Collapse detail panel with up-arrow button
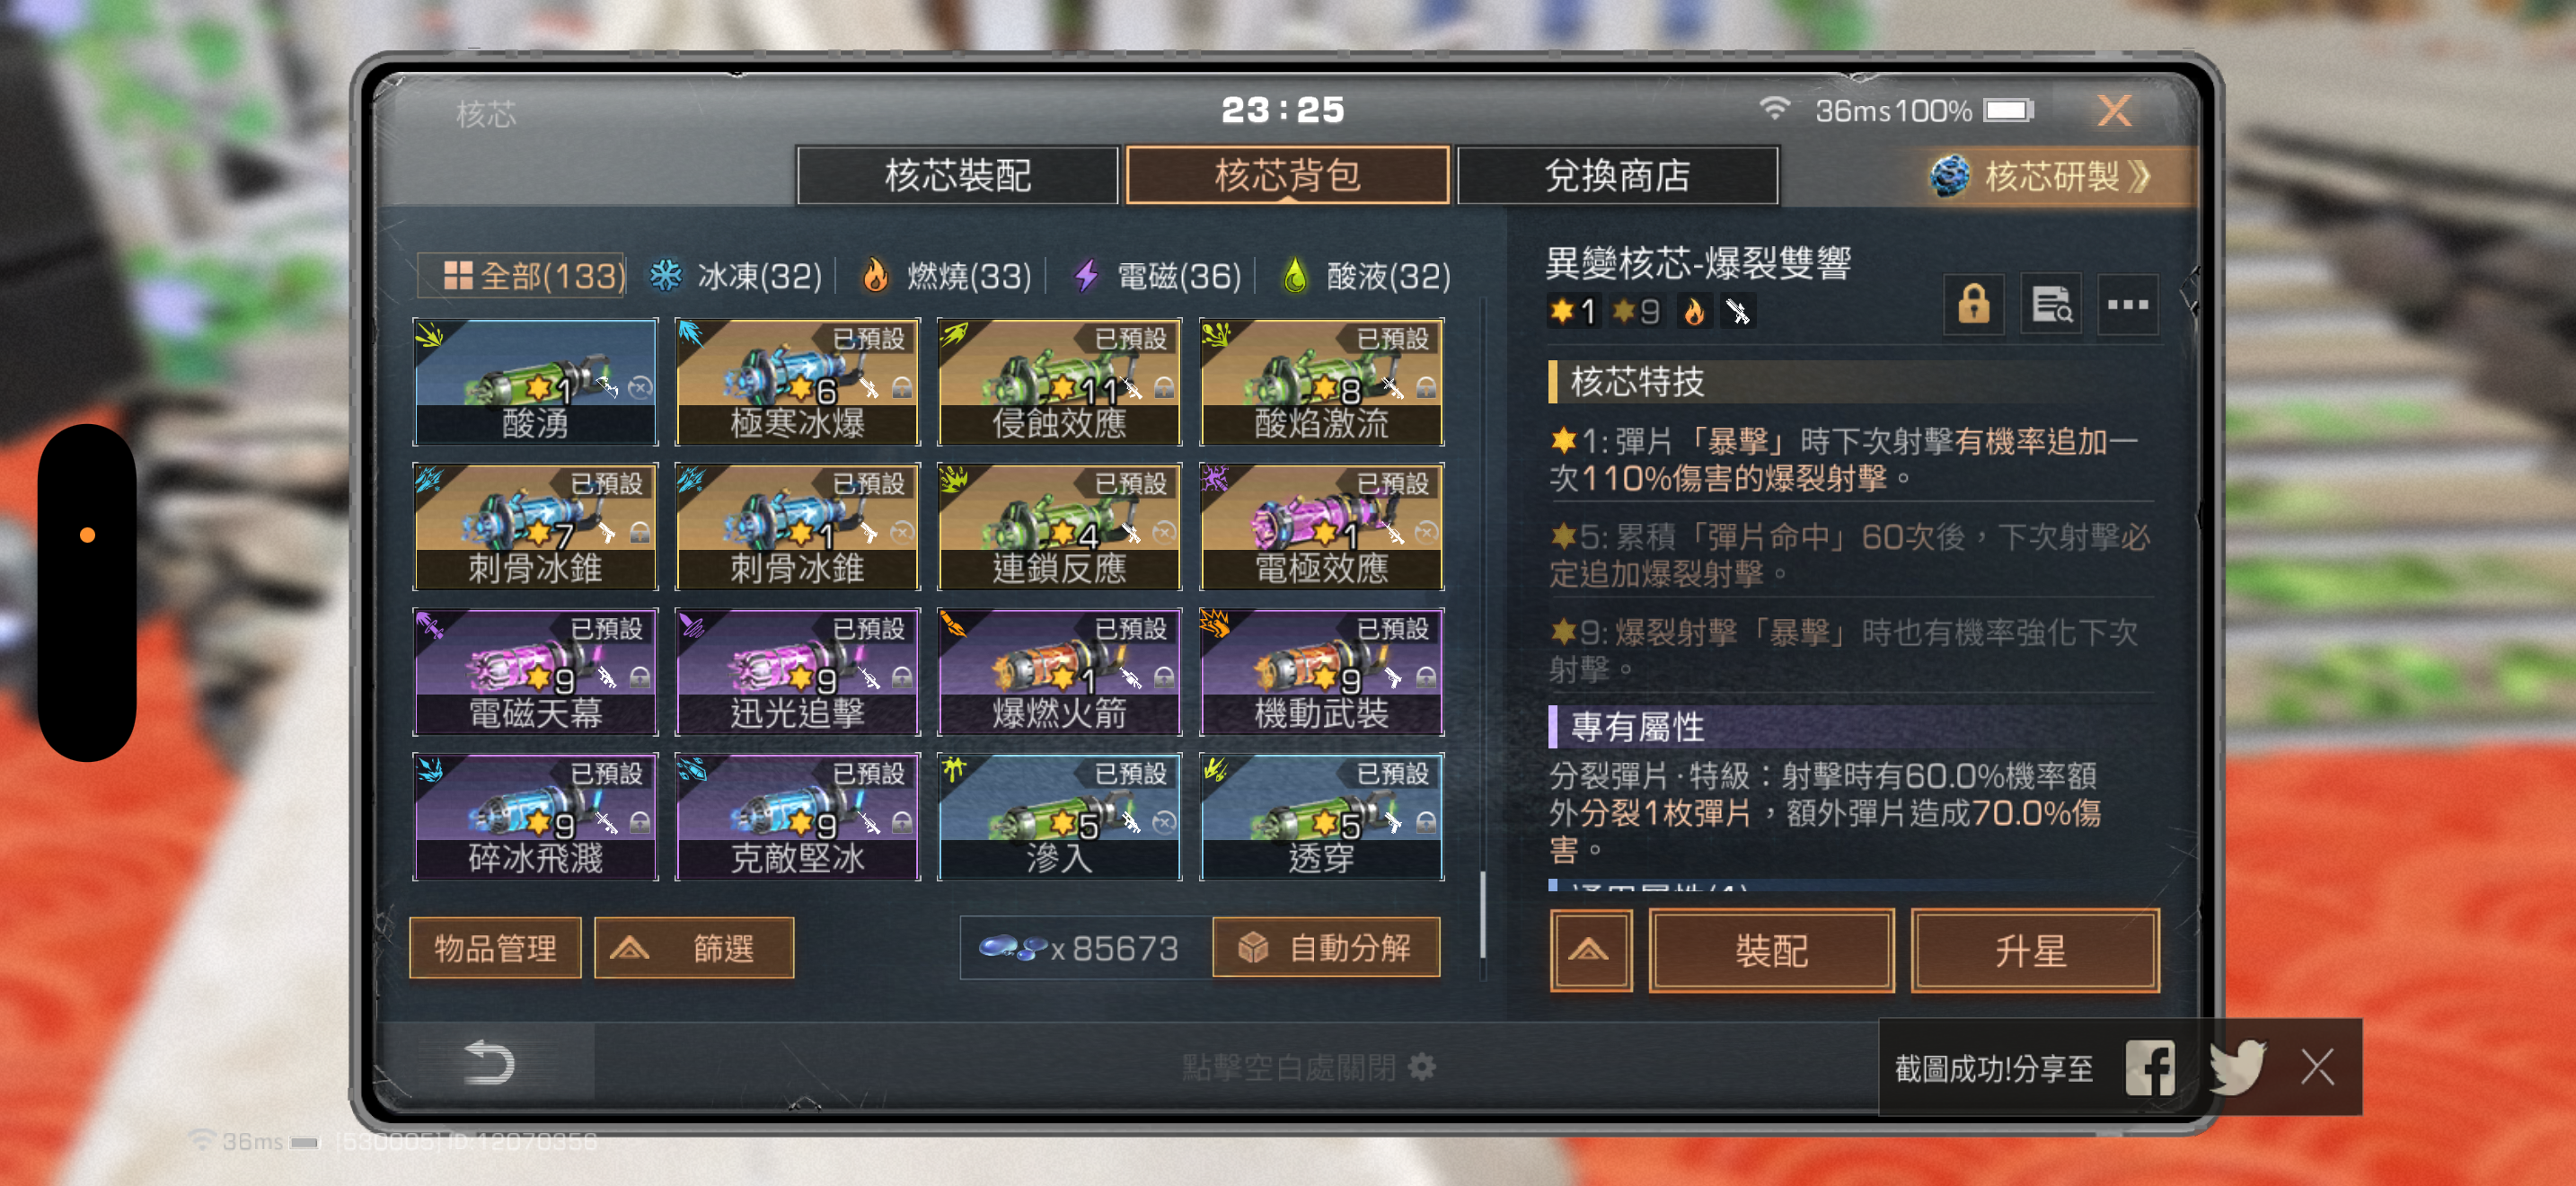Viewport: 2576px width, 1186px height. 1591,950
